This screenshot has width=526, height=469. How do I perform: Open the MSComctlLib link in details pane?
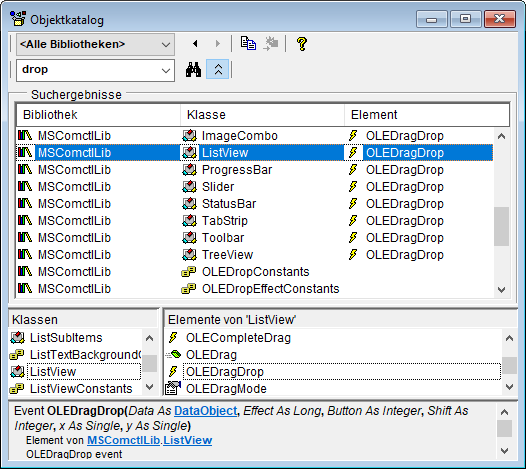click(123, 440)
